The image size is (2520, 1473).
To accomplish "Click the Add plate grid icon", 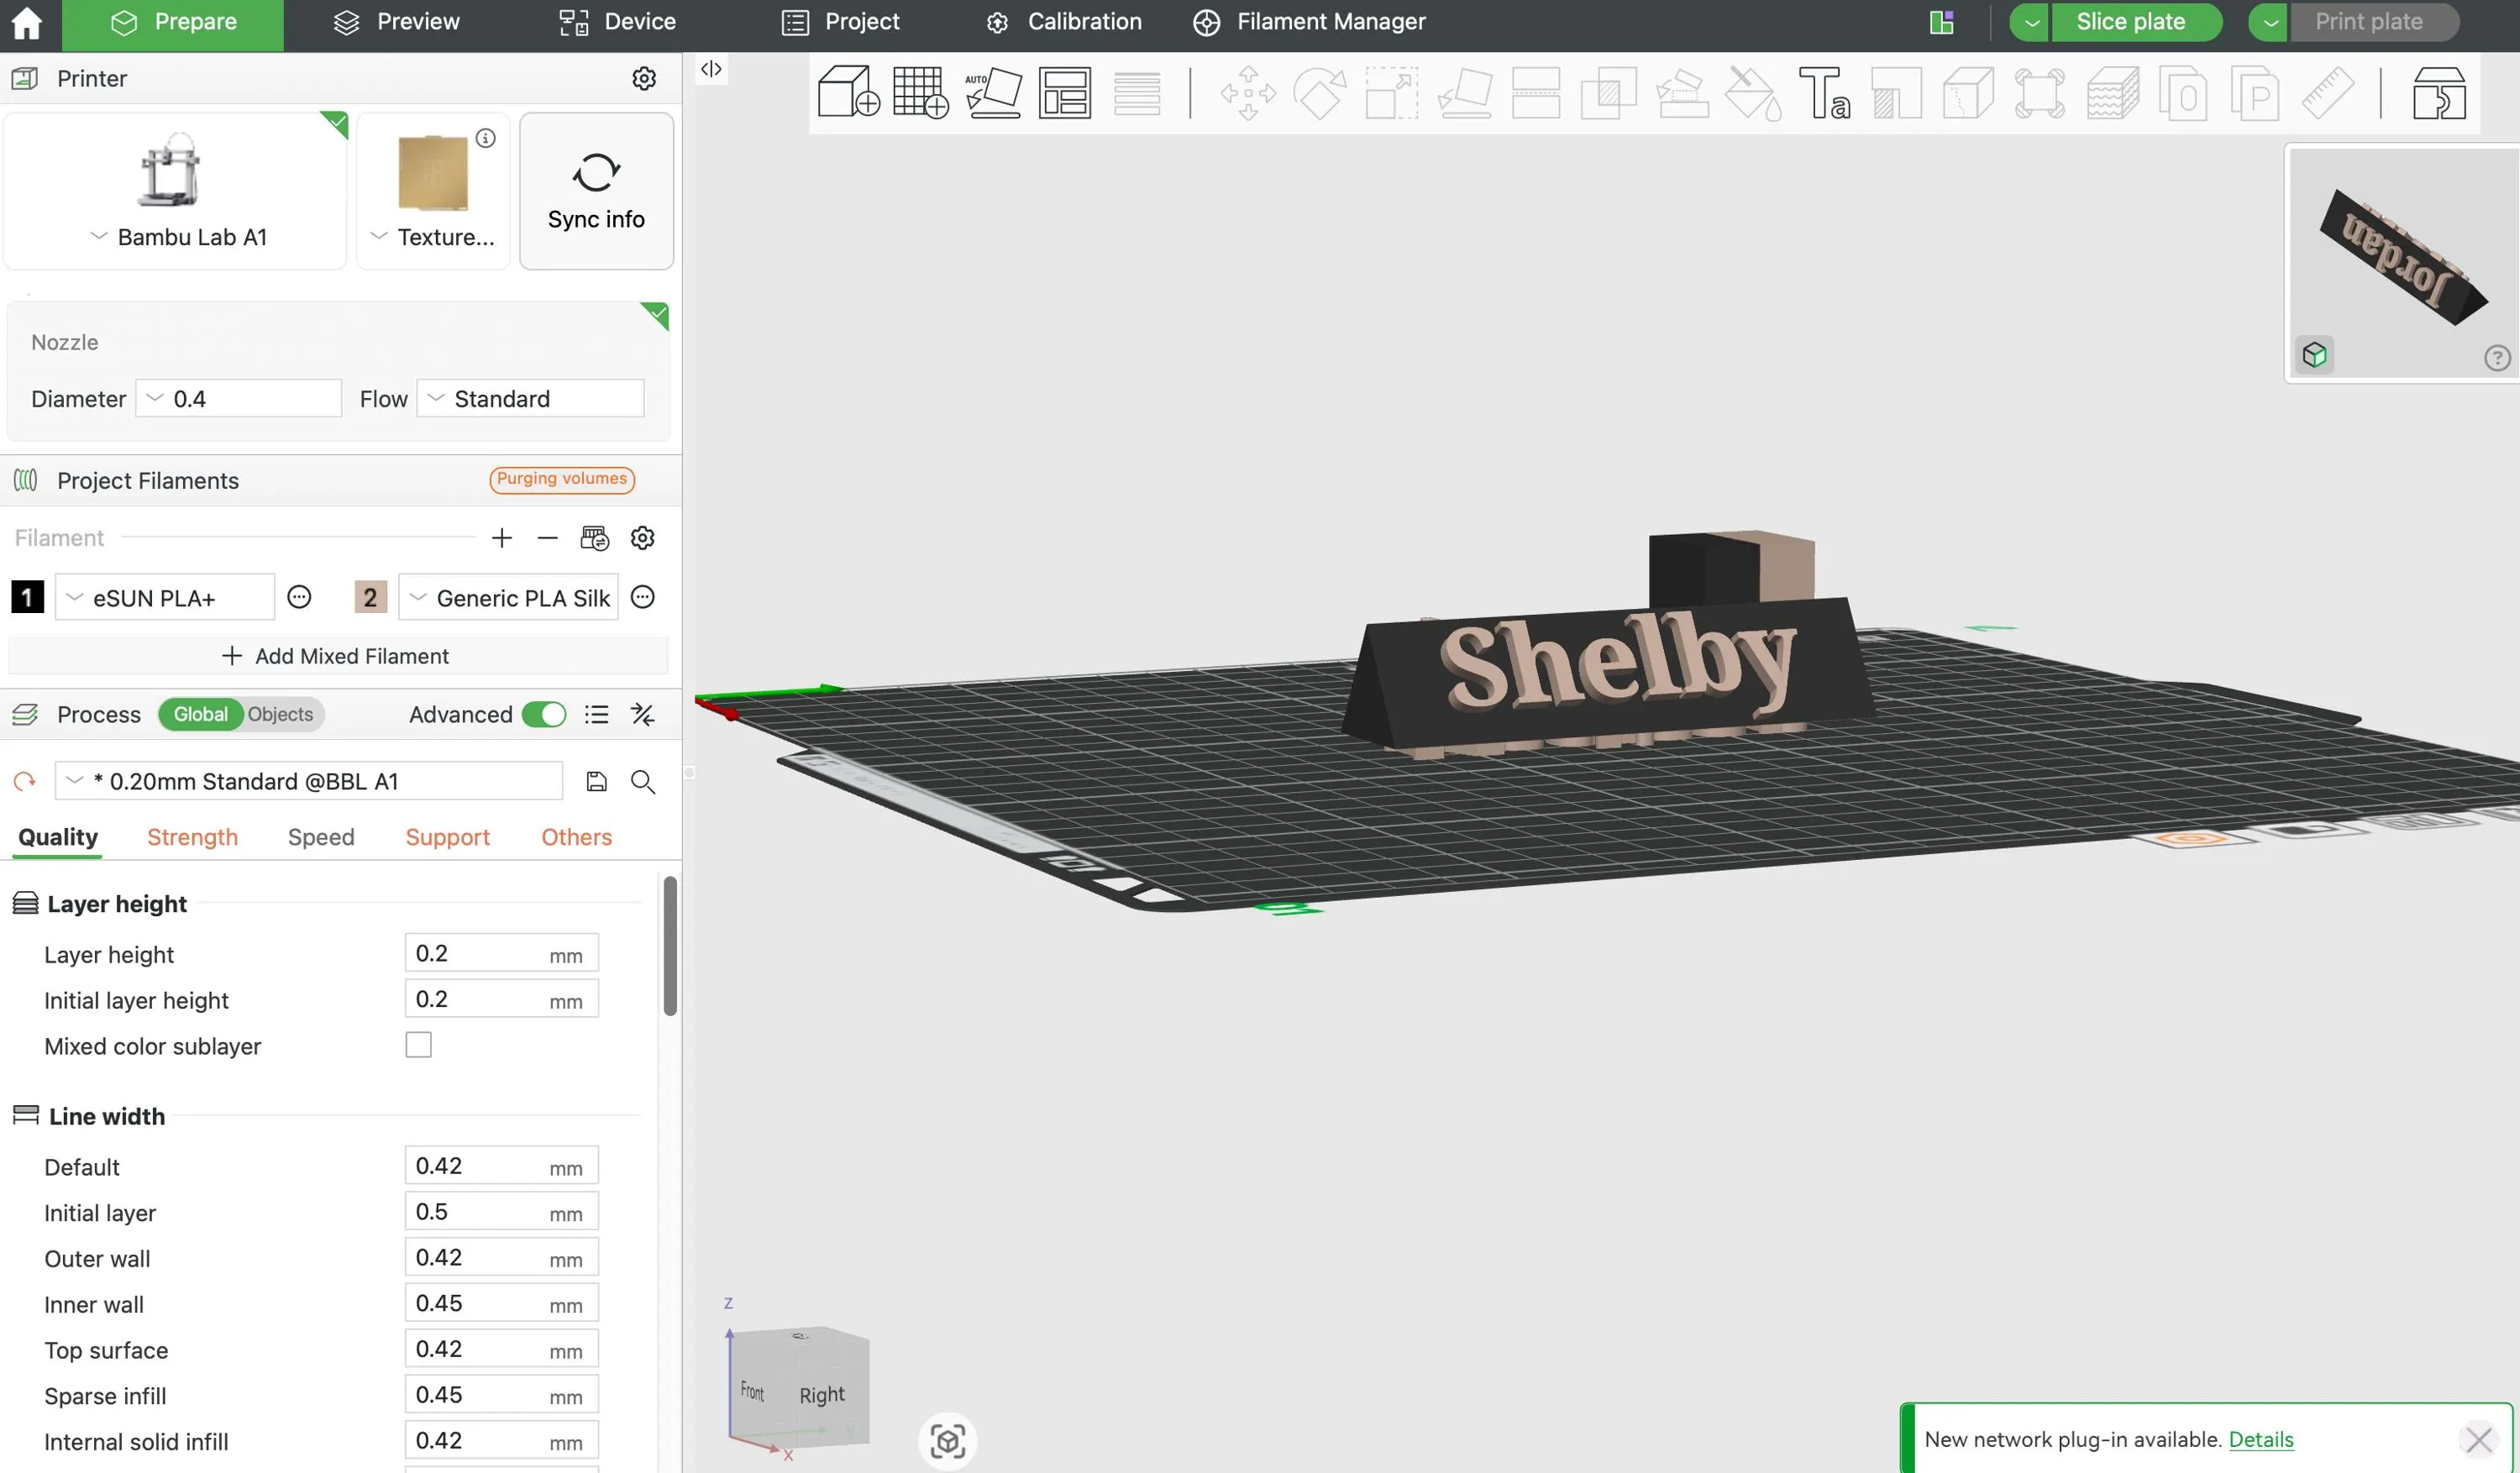I will [x=920, y=93].
